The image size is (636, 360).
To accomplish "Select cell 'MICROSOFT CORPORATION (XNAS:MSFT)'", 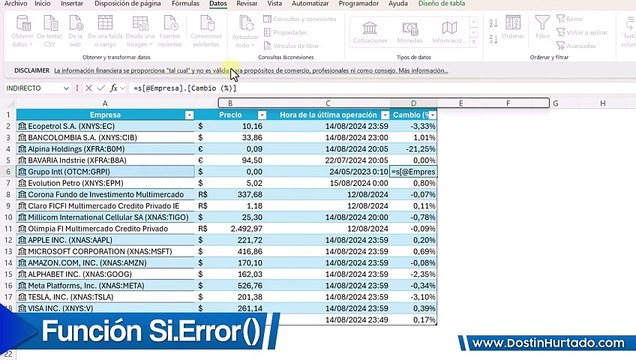I will point(105,251).
